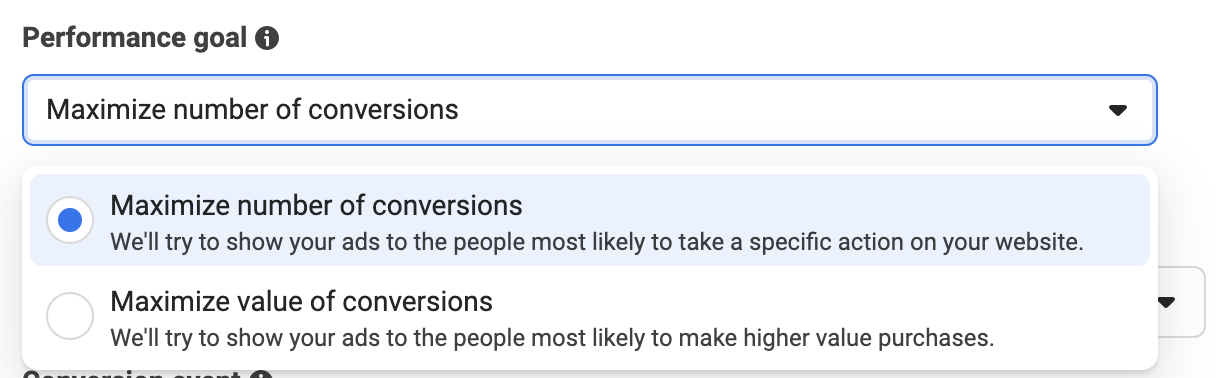The image size is (1218, 378).
Task: Click empty space right of Maximize value option
Action: point(1070,317)
